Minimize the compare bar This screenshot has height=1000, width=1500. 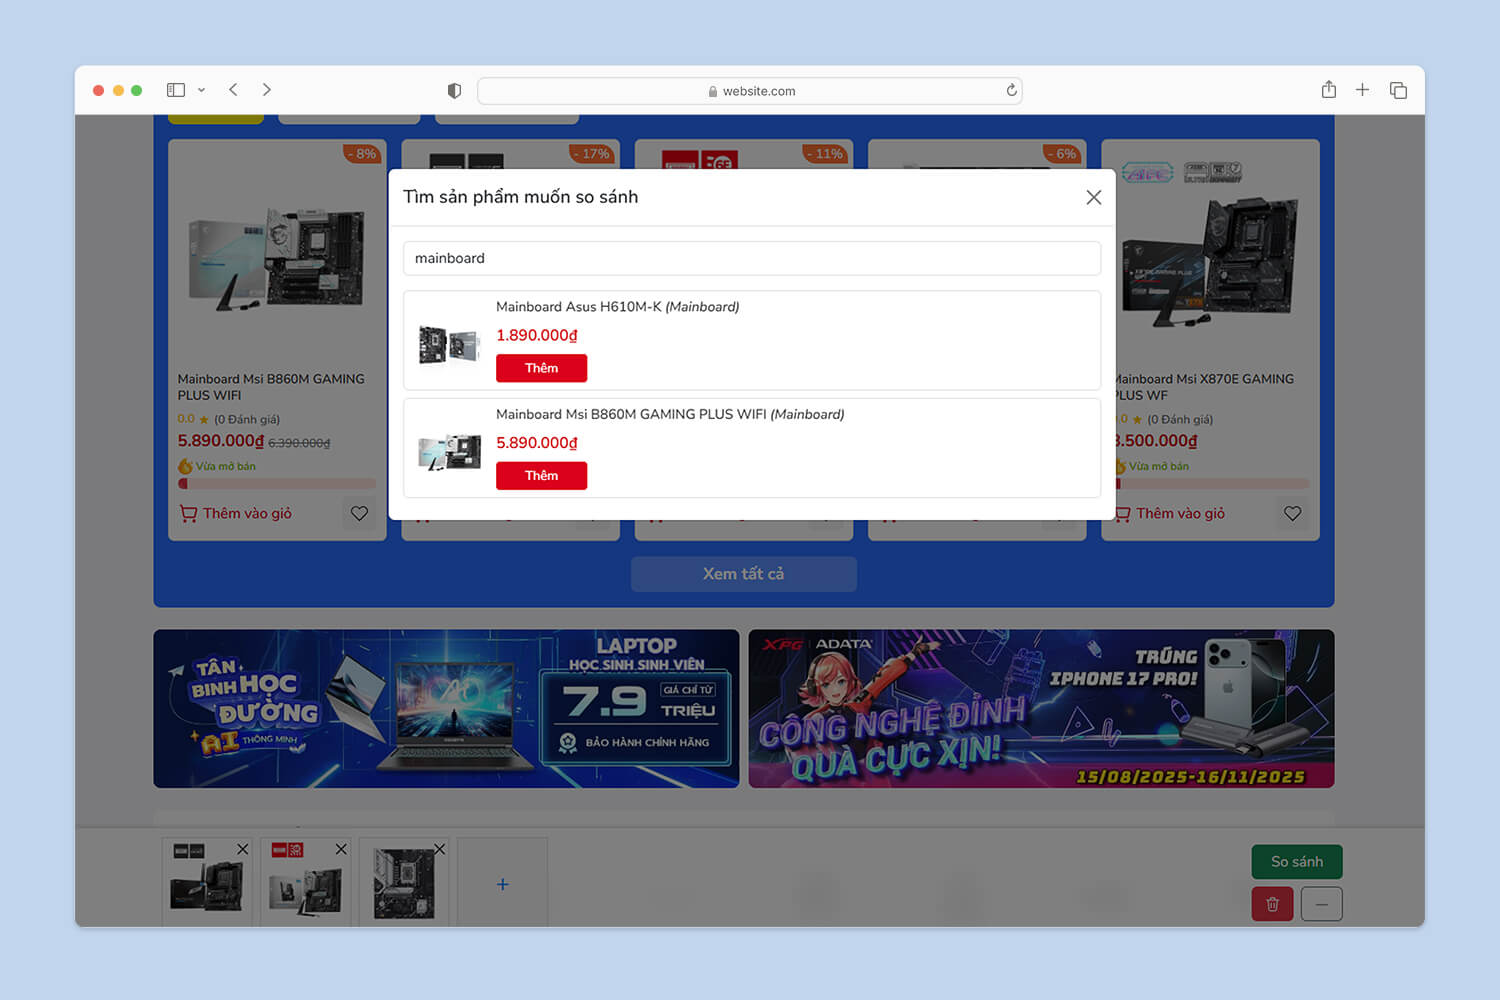pyautogui.click(x=1322, y=904)
